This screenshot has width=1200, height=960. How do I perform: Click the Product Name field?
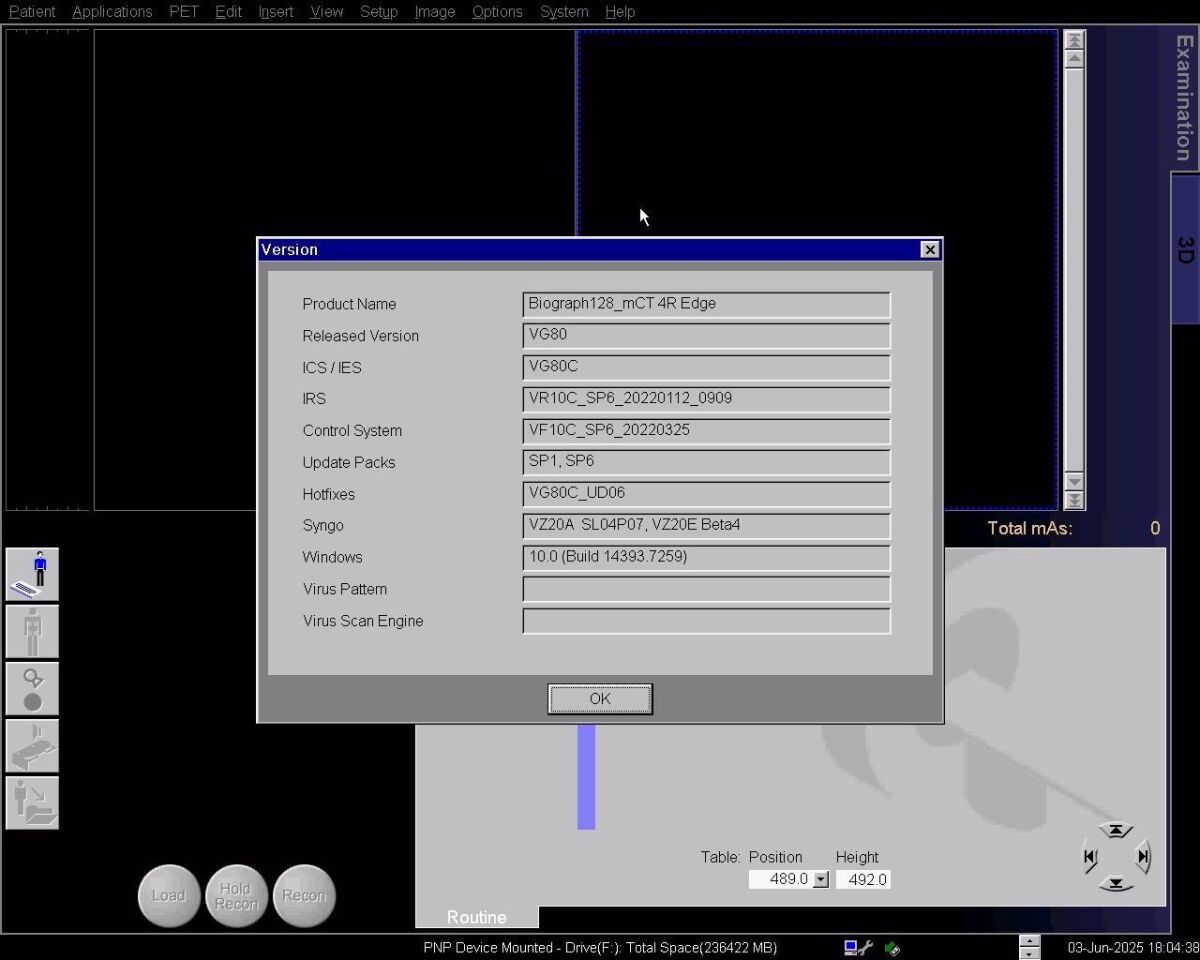click(x=706, y=304)
